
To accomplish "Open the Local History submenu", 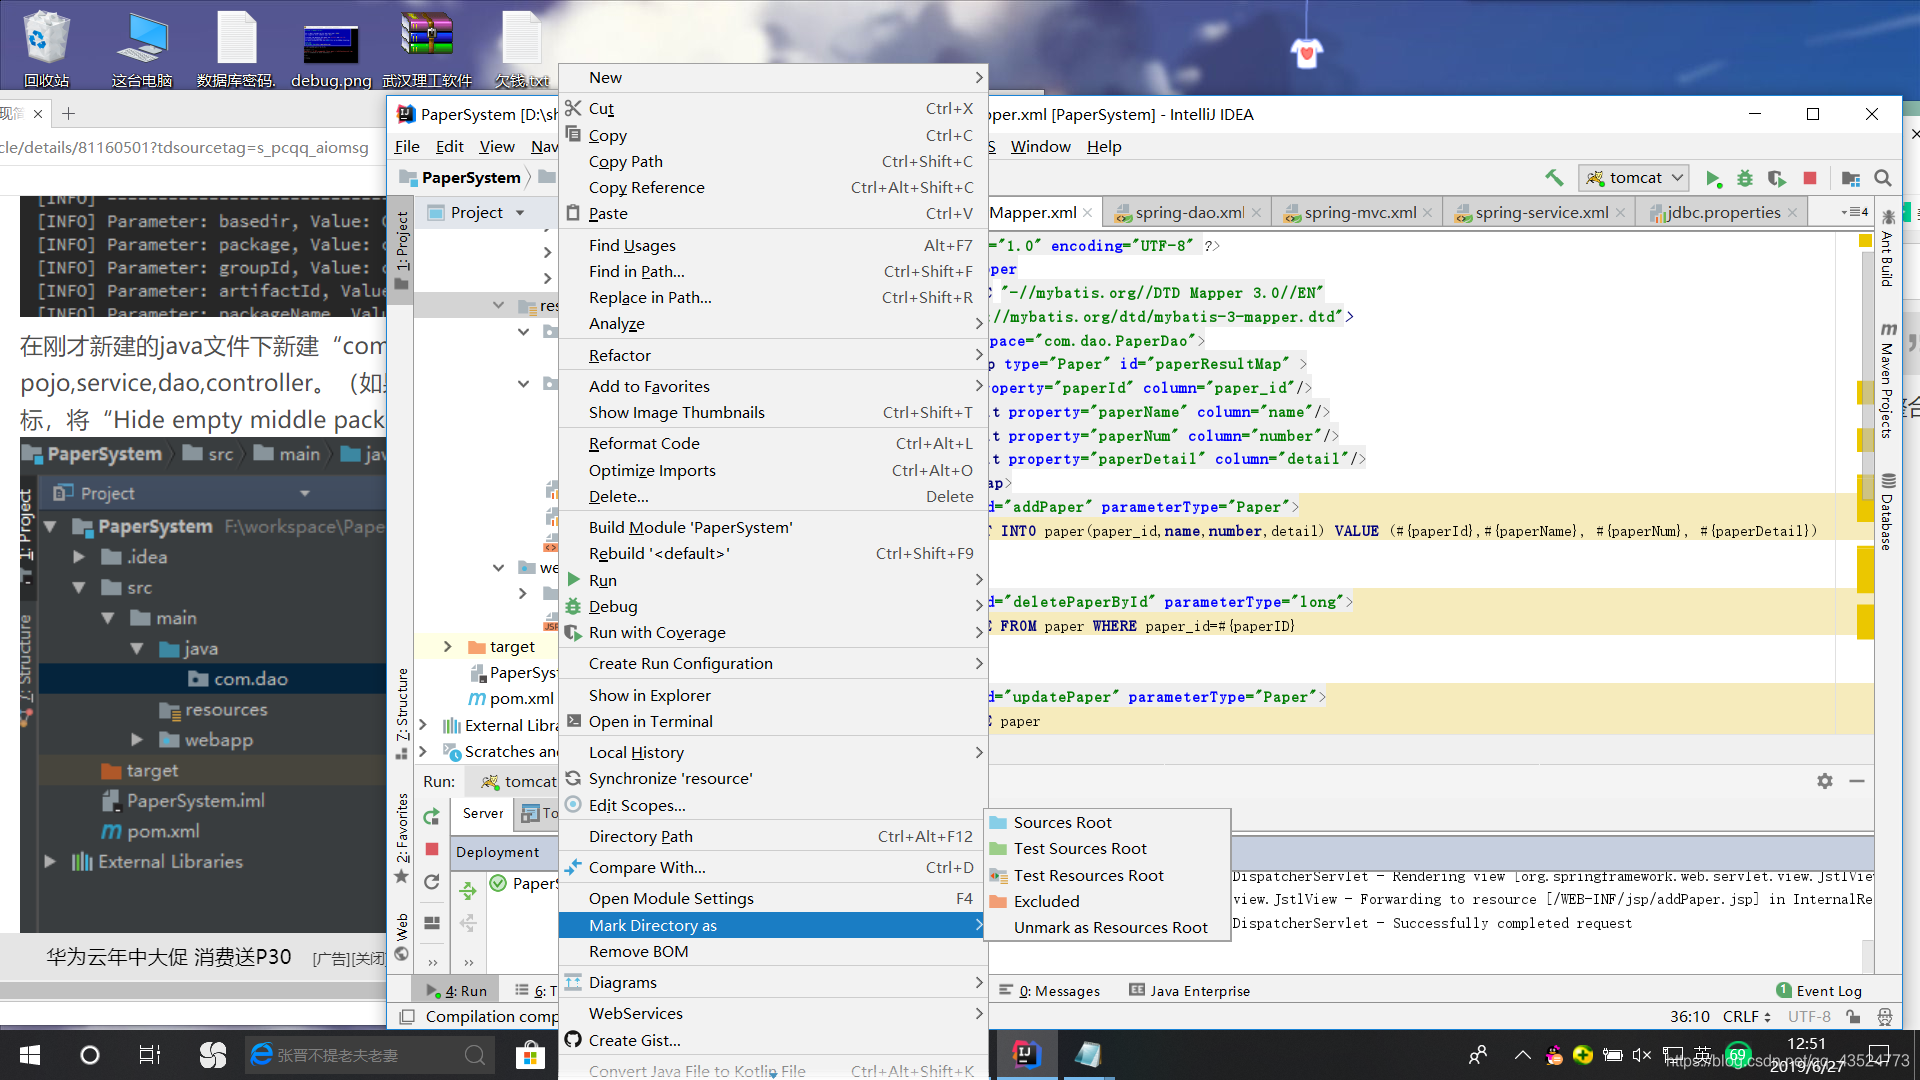I will click(x=773, y=752).
